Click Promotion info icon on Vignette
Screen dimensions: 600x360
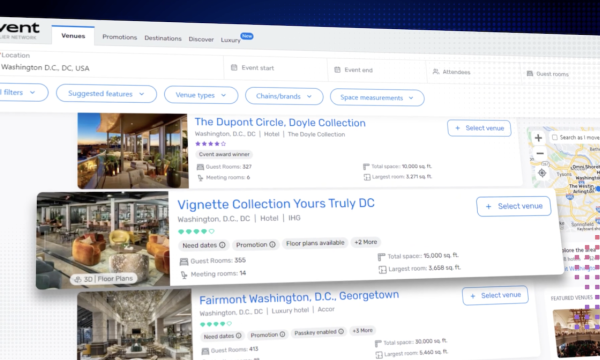click(272, 244)
